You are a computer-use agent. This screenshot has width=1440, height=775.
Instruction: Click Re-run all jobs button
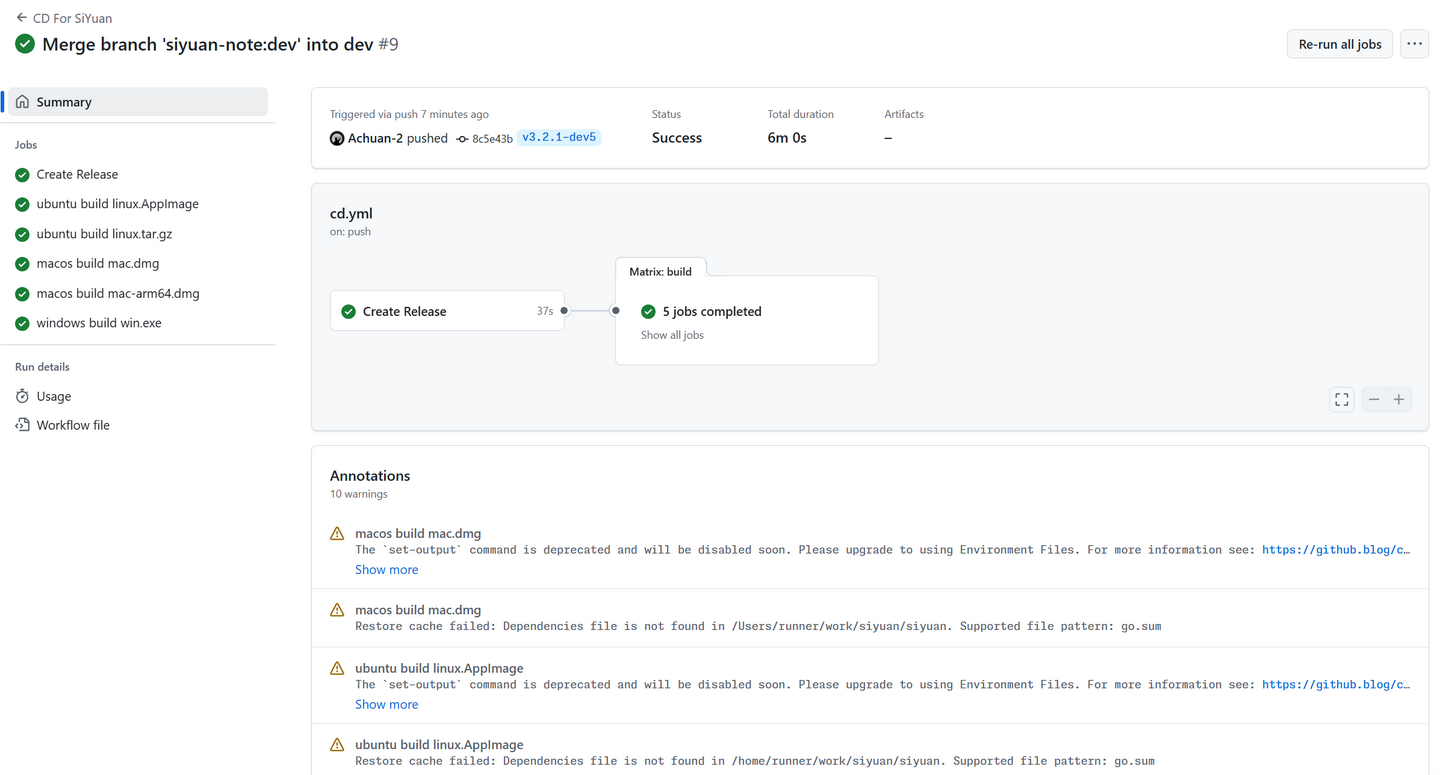pos(1339,44)
